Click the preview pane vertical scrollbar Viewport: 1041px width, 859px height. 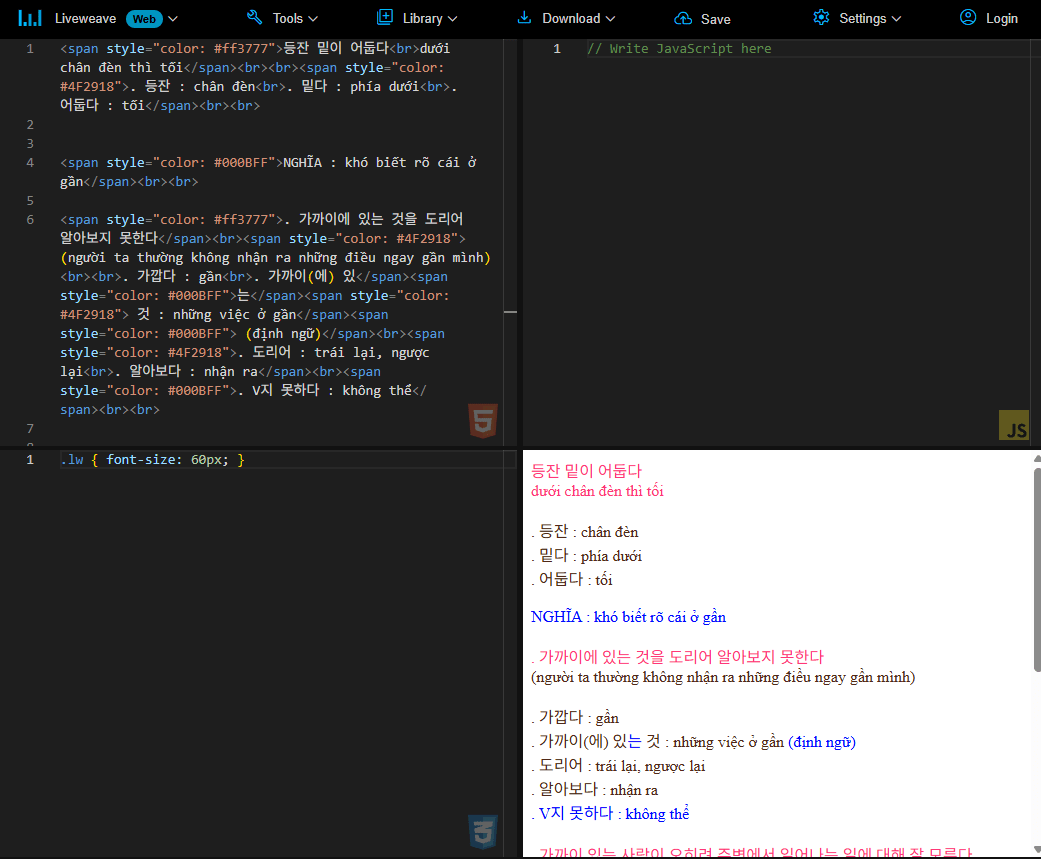tap(1036, 570)
